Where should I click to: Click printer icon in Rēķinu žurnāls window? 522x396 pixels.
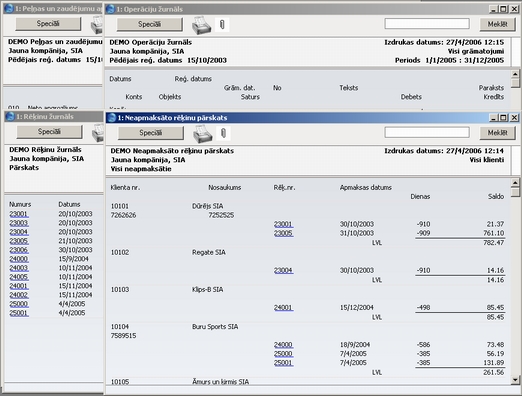[98, 133]
